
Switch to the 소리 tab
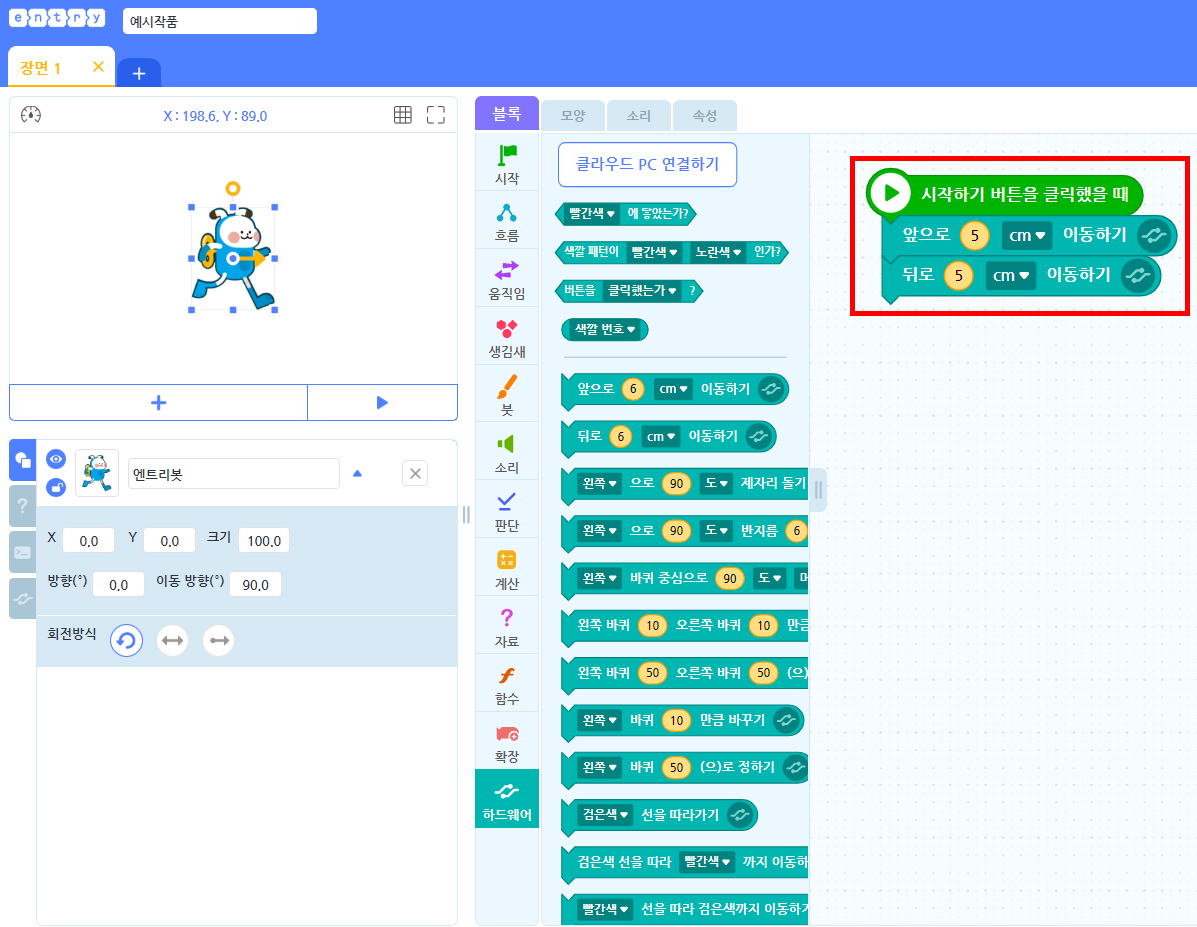click(639, 115)
